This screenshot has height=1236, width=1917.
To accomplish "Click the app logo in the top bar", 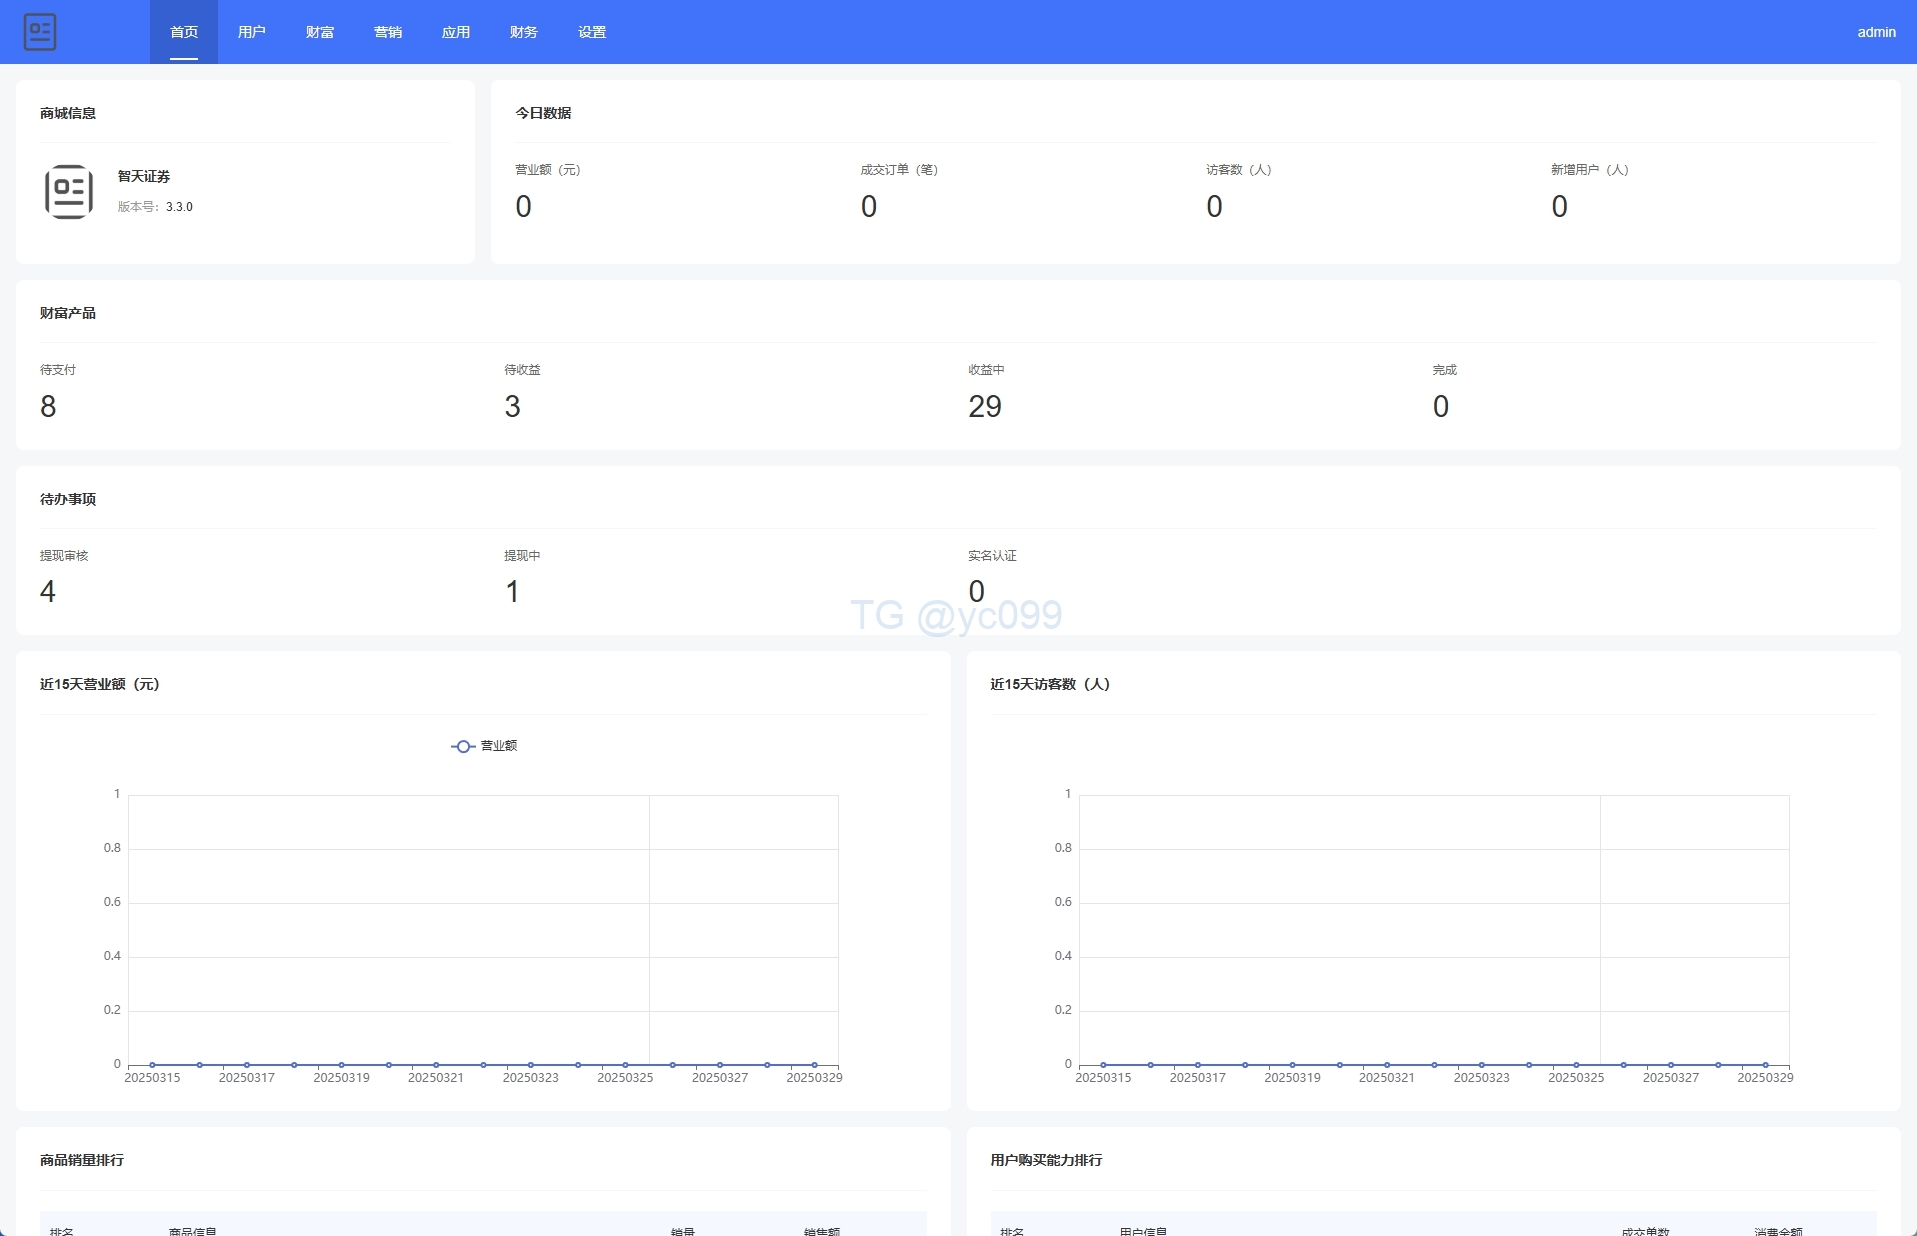I will tap(40, 32).
